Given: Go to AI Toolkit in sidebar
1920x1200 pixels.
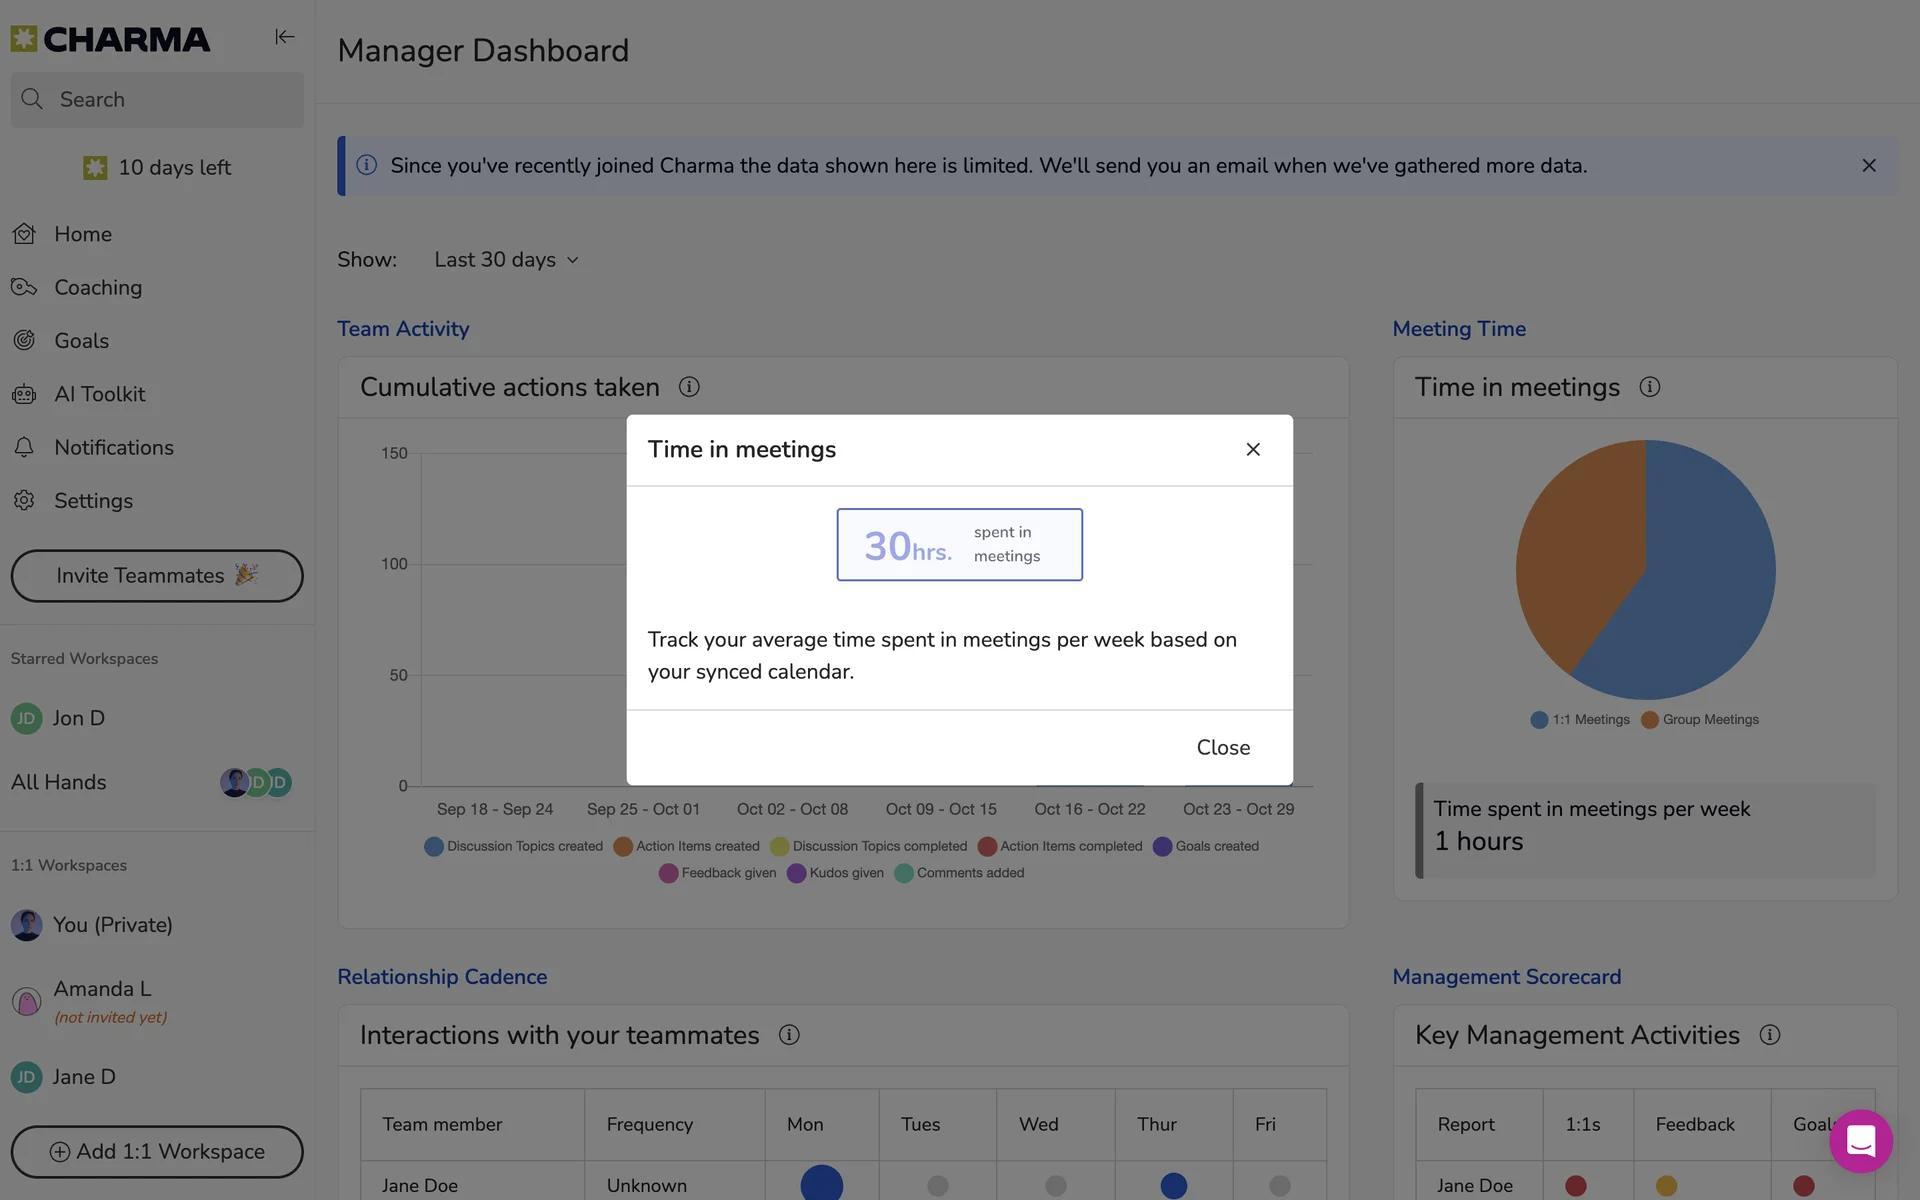Looking at the screenshot, I should click(99, 394).
